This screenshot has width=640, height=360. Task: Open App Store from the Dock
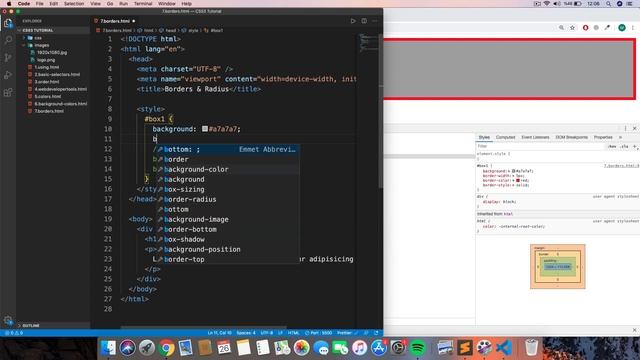pos(378,348)
